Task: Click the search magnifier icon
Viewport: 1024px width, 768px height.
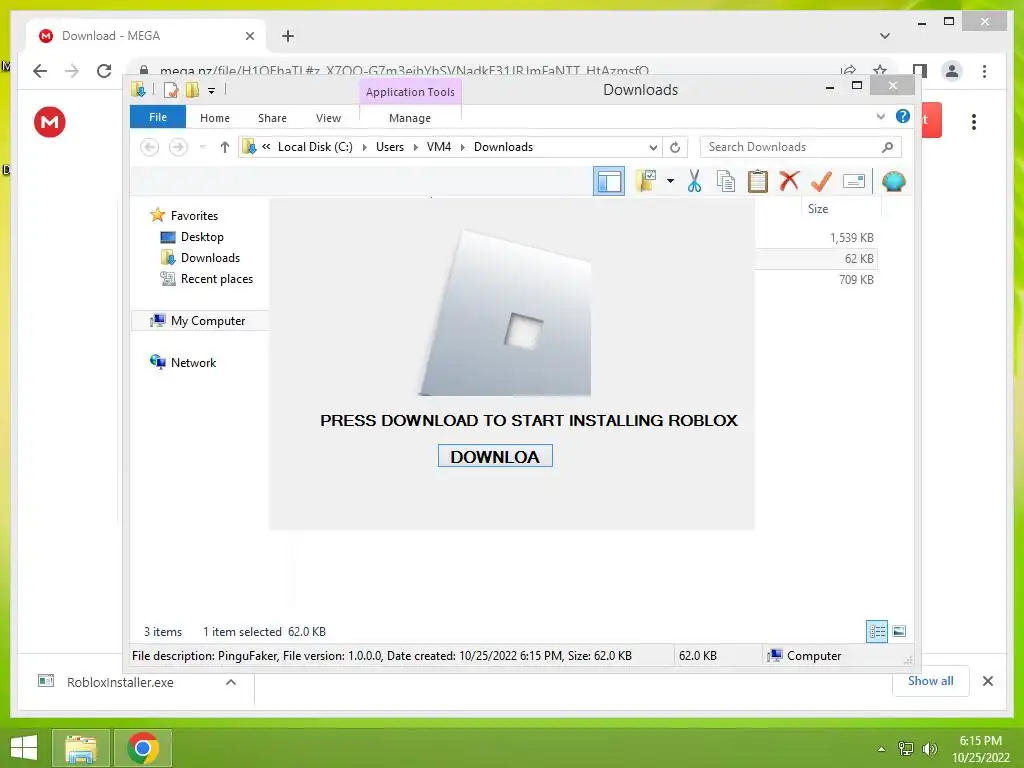Action: (x=887, y=147)
